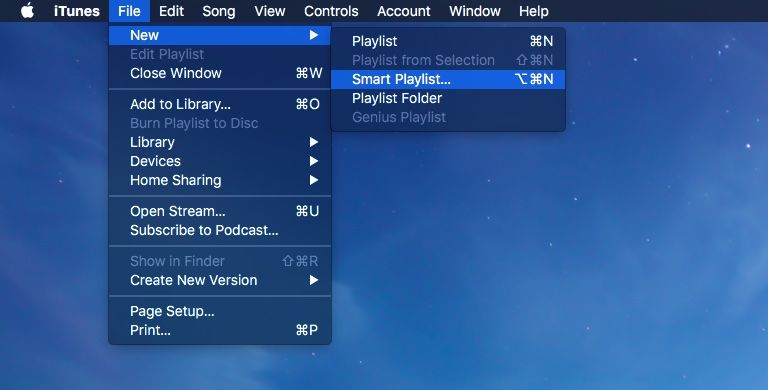Expand the Home Sharing submenu
768x390 pixels.
pos(220,181)
